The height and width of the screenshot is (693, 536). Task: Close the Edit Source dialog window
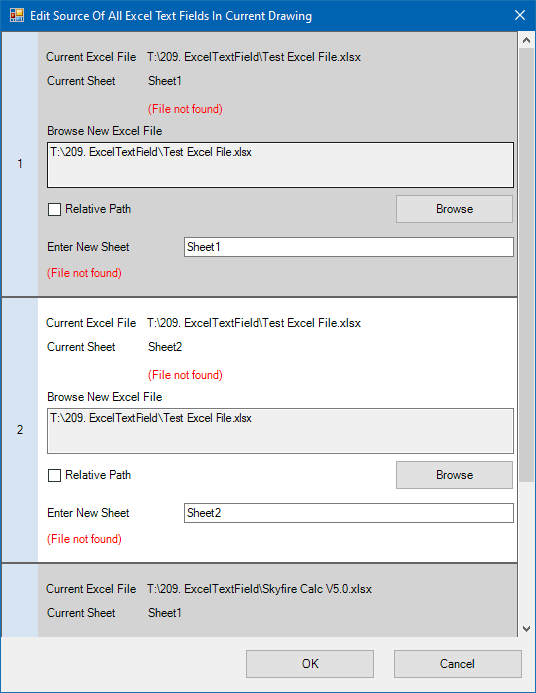[x=520, y=15]
